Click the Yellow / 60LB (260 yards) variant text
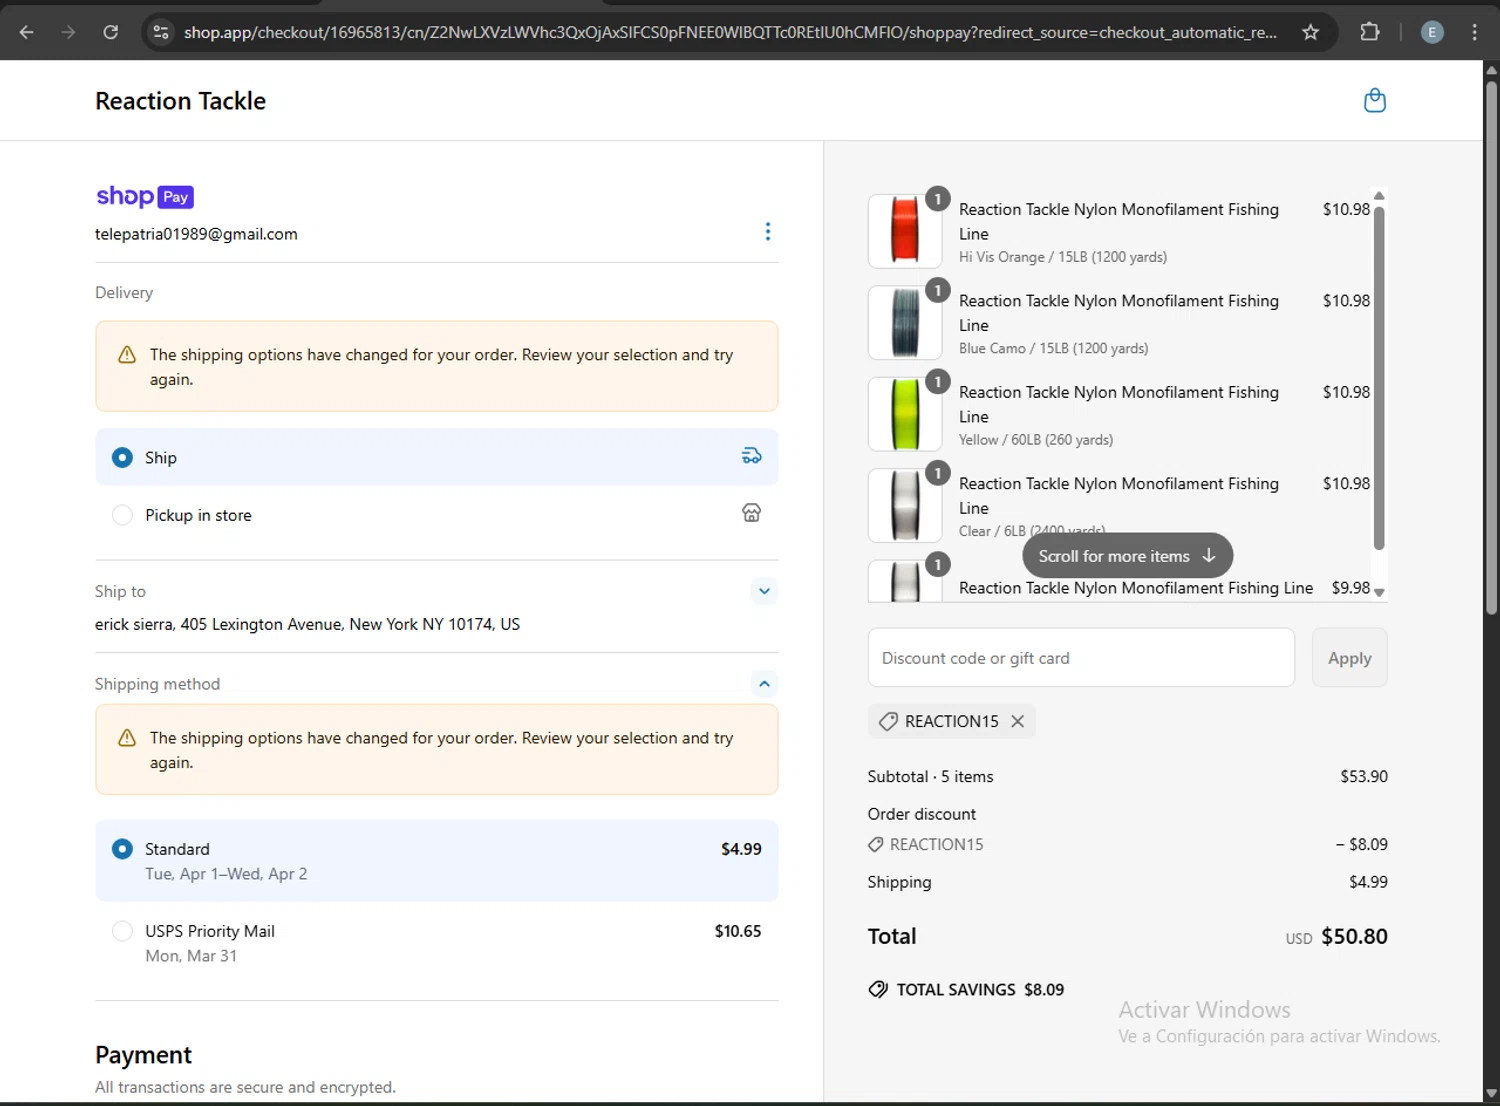 (1036, 440)
